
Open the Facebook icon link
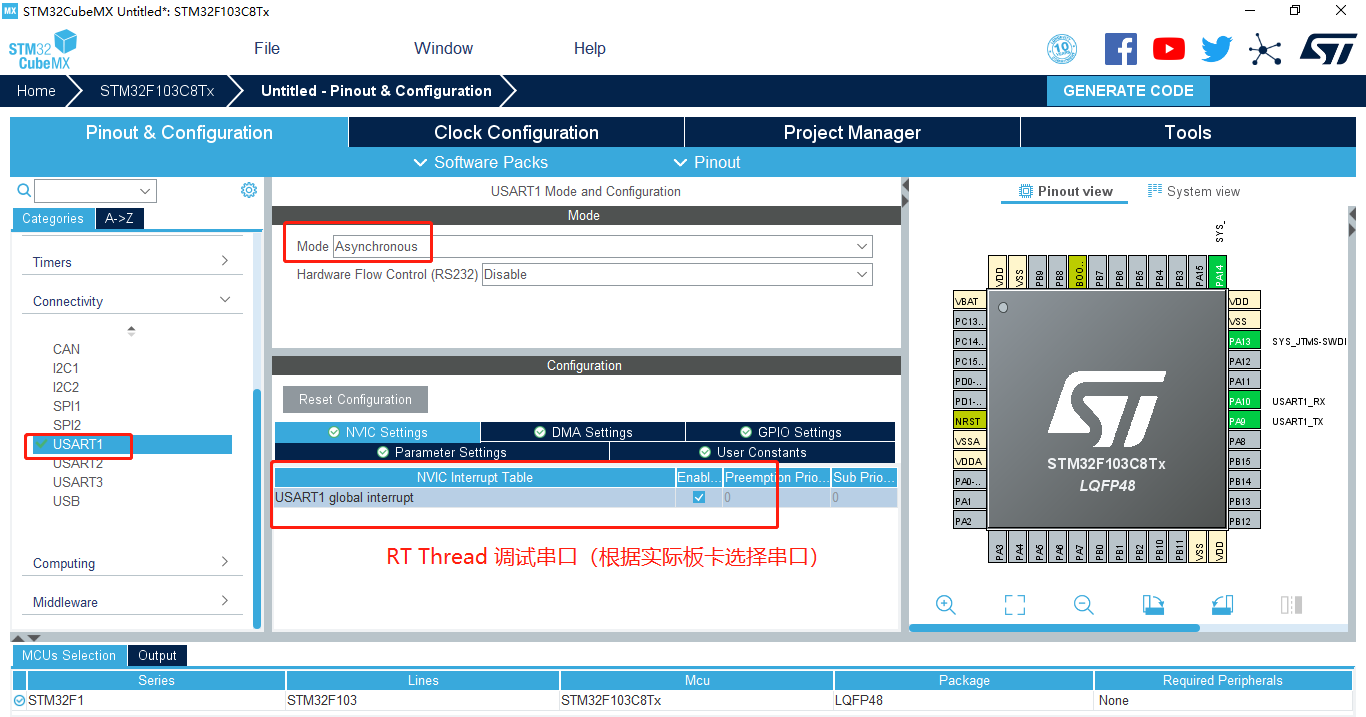coord(1121,49)
